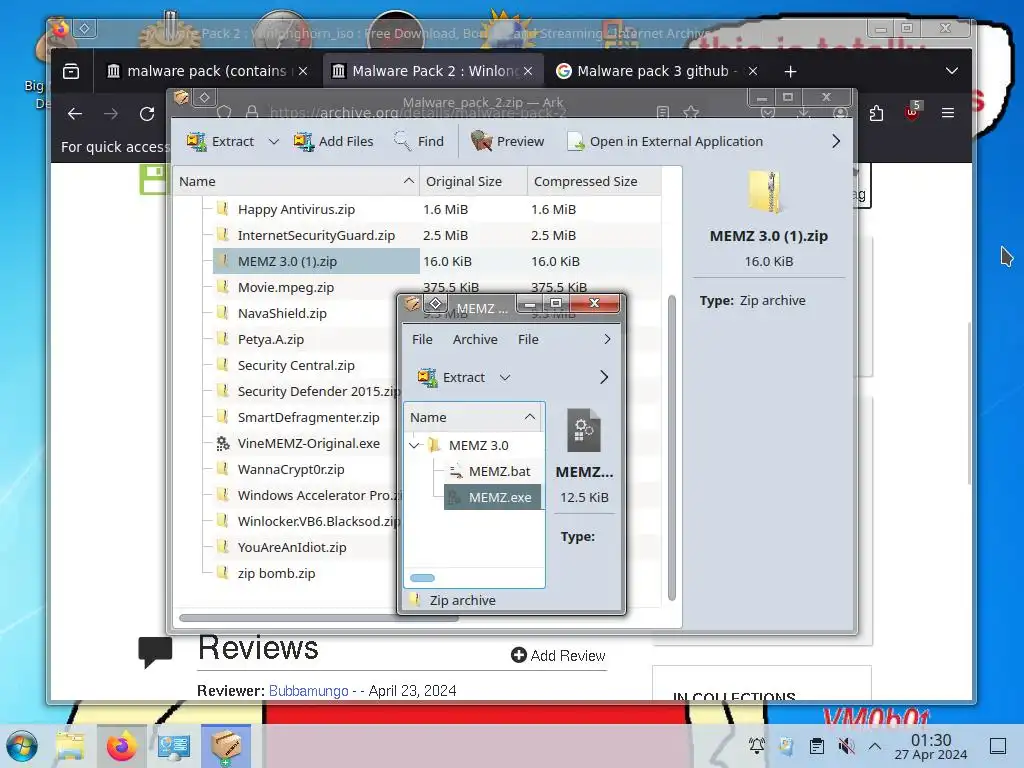The height and width of the screenshot is (768, 1024).
Task: Open a new Firefox tab
Action: tap(790, 71)
